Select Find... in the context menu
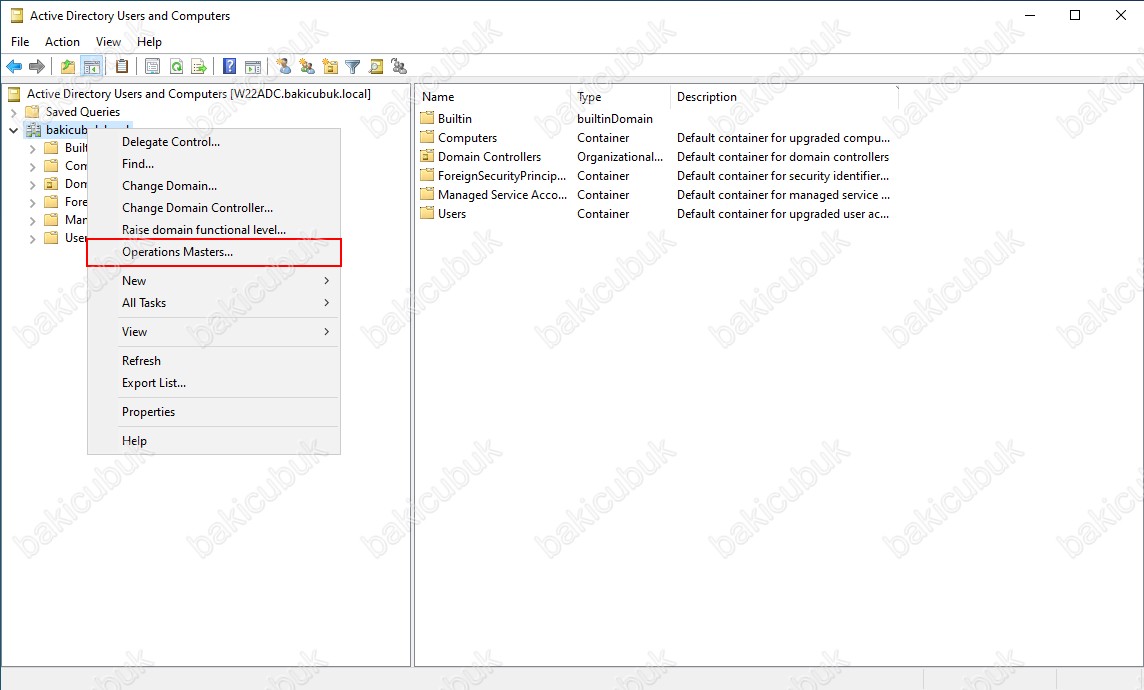1144x690 pixels. pos(214,164)
